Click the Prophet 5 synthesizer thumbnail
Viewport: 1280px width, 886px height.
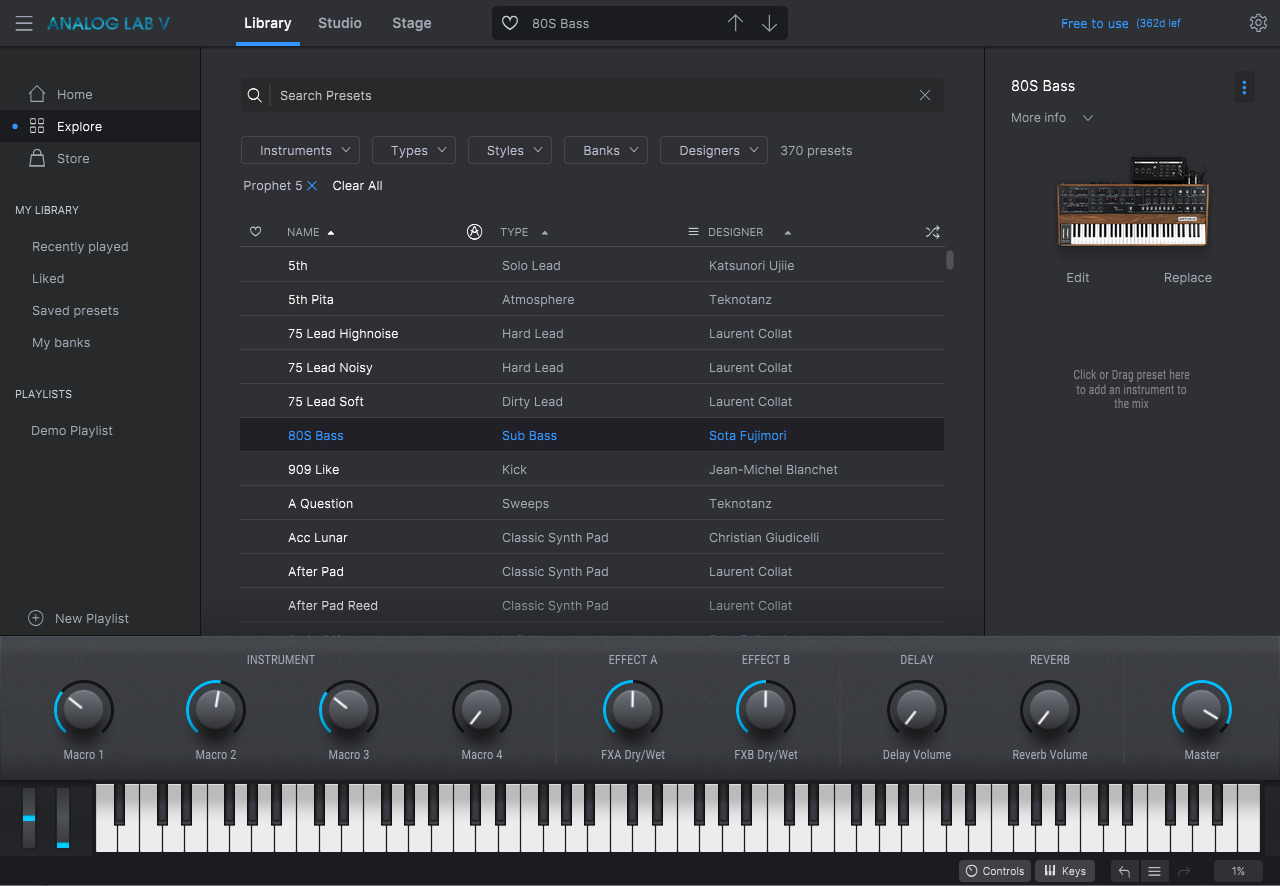(x=1133, y=202)
